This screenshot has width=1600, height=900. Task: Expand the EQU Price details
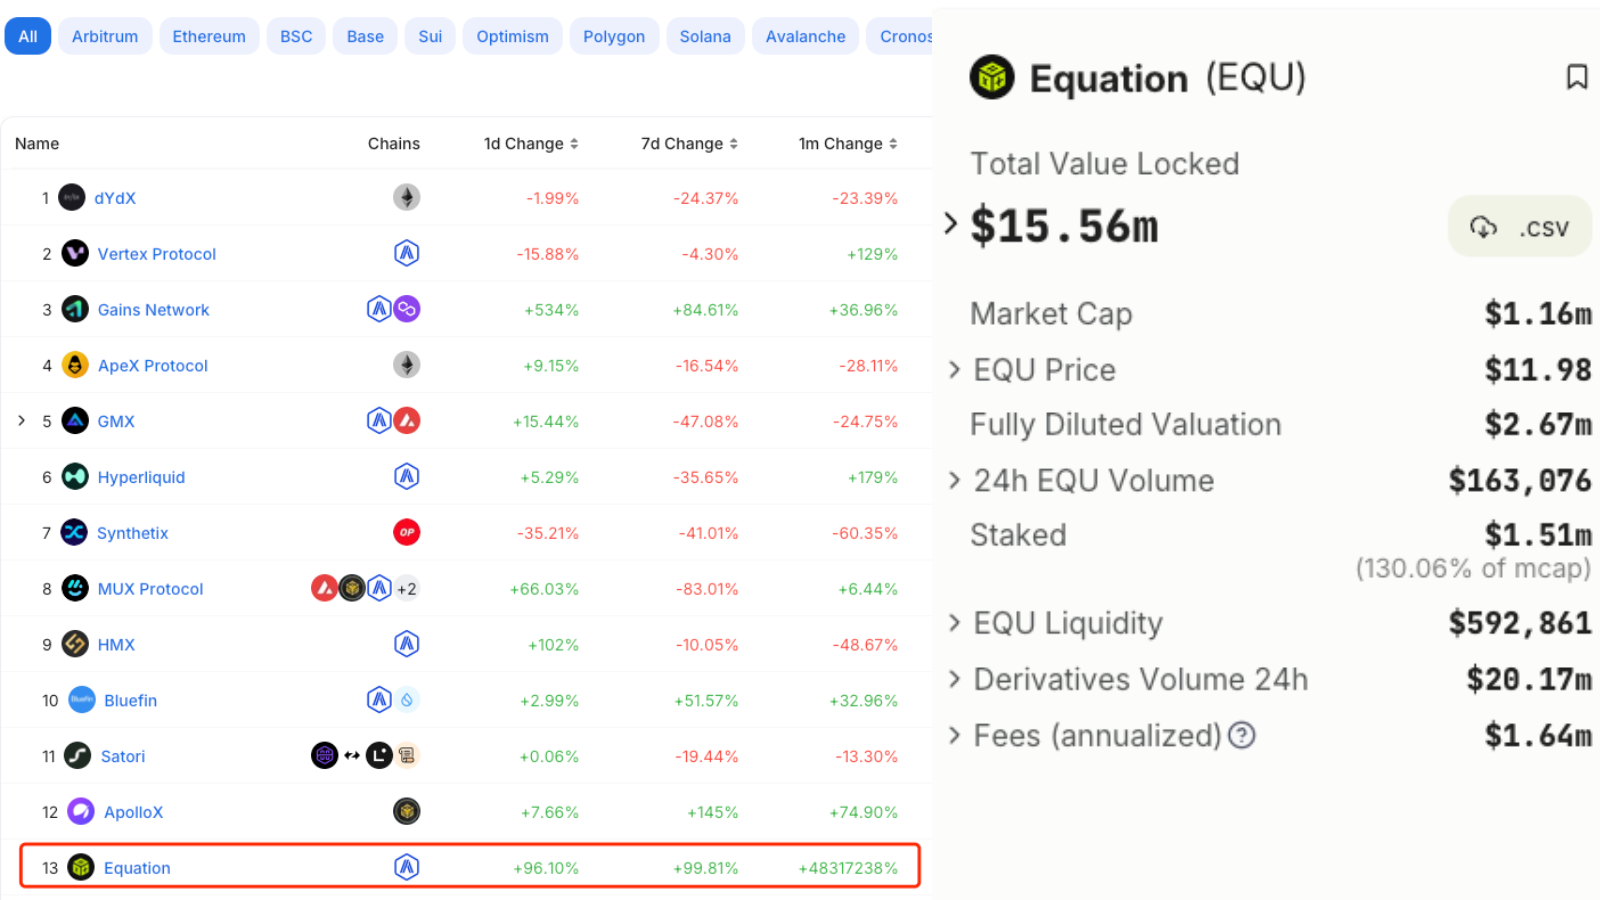point(954,370)
